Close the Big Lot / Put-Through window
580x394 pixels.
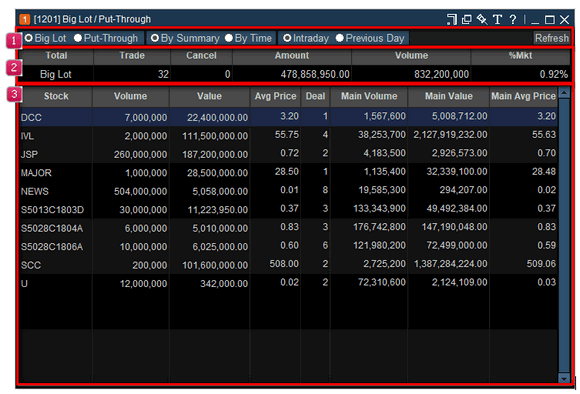point(564,20)
